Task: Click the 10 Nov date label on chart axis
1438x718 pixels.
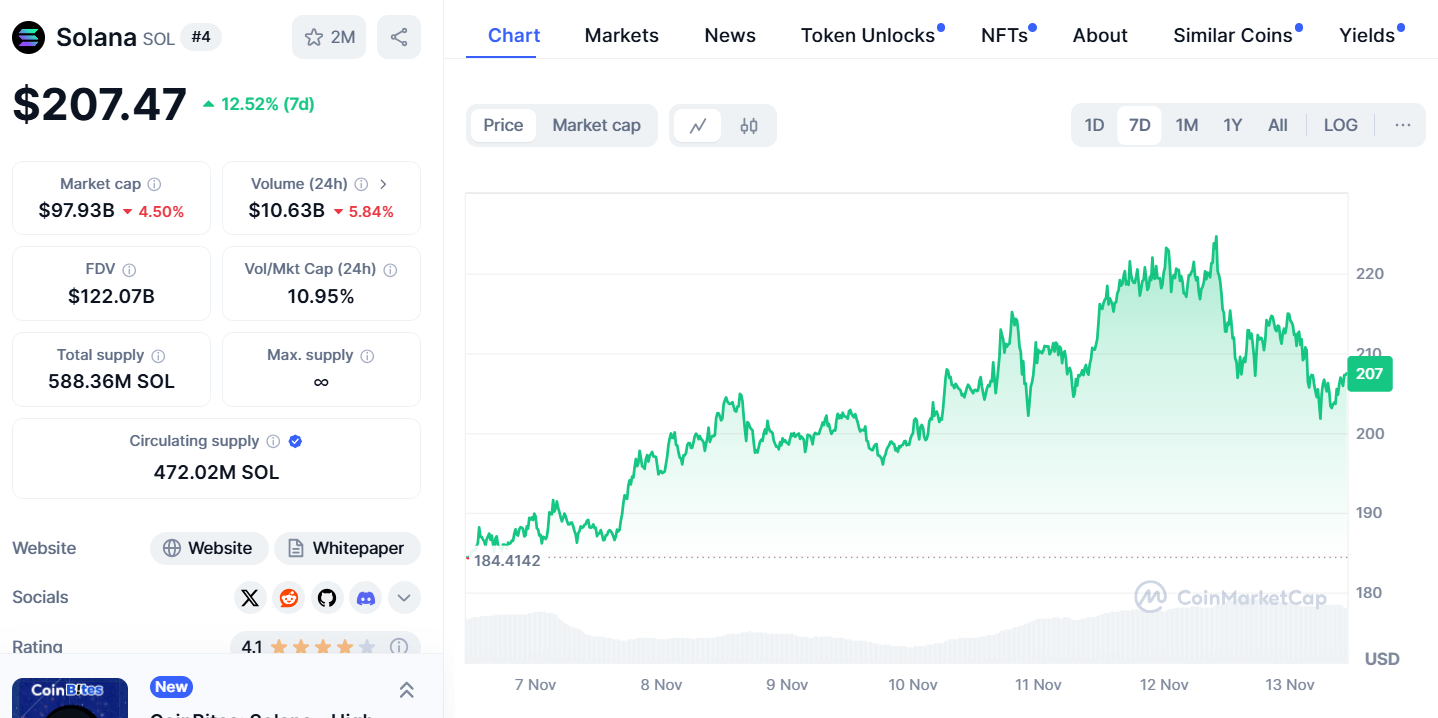Action: pos(912,685)
